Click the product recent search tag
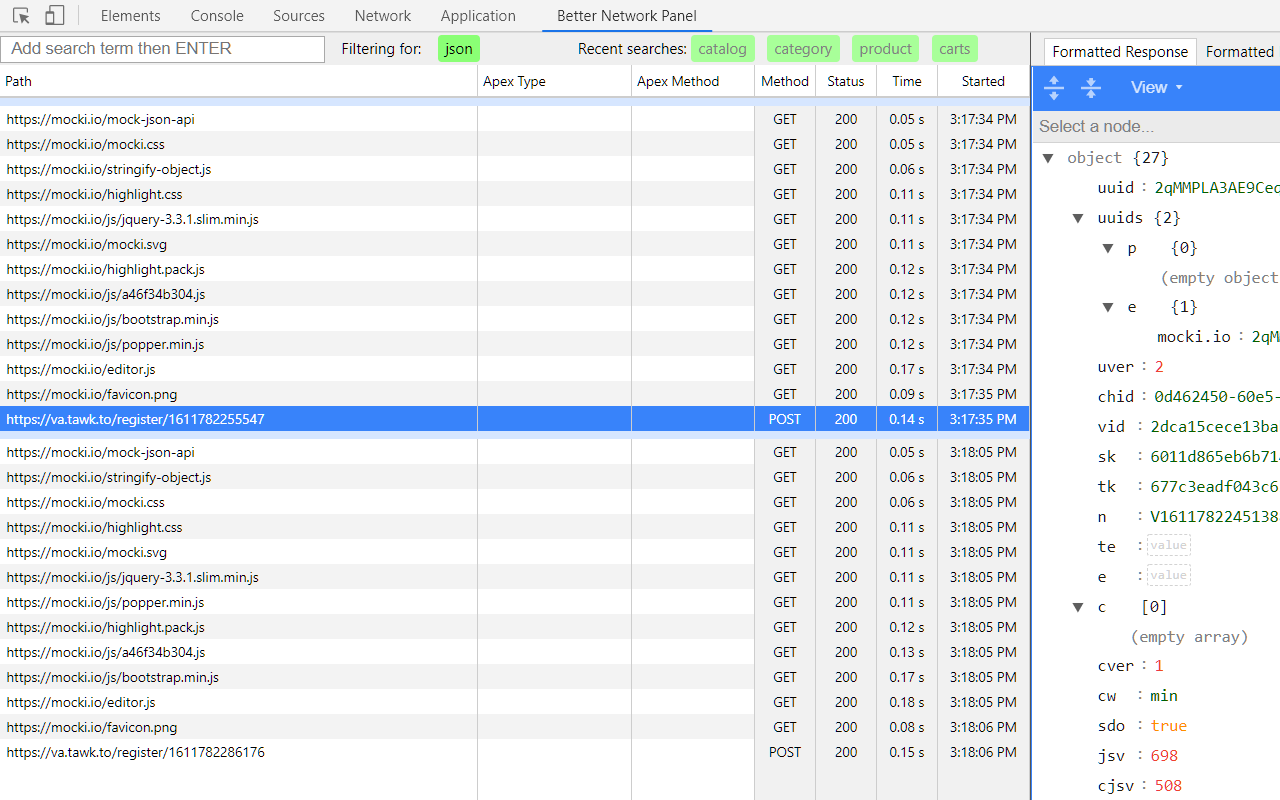The height and width of the screenshot is (800, 1280). point(885,49)
